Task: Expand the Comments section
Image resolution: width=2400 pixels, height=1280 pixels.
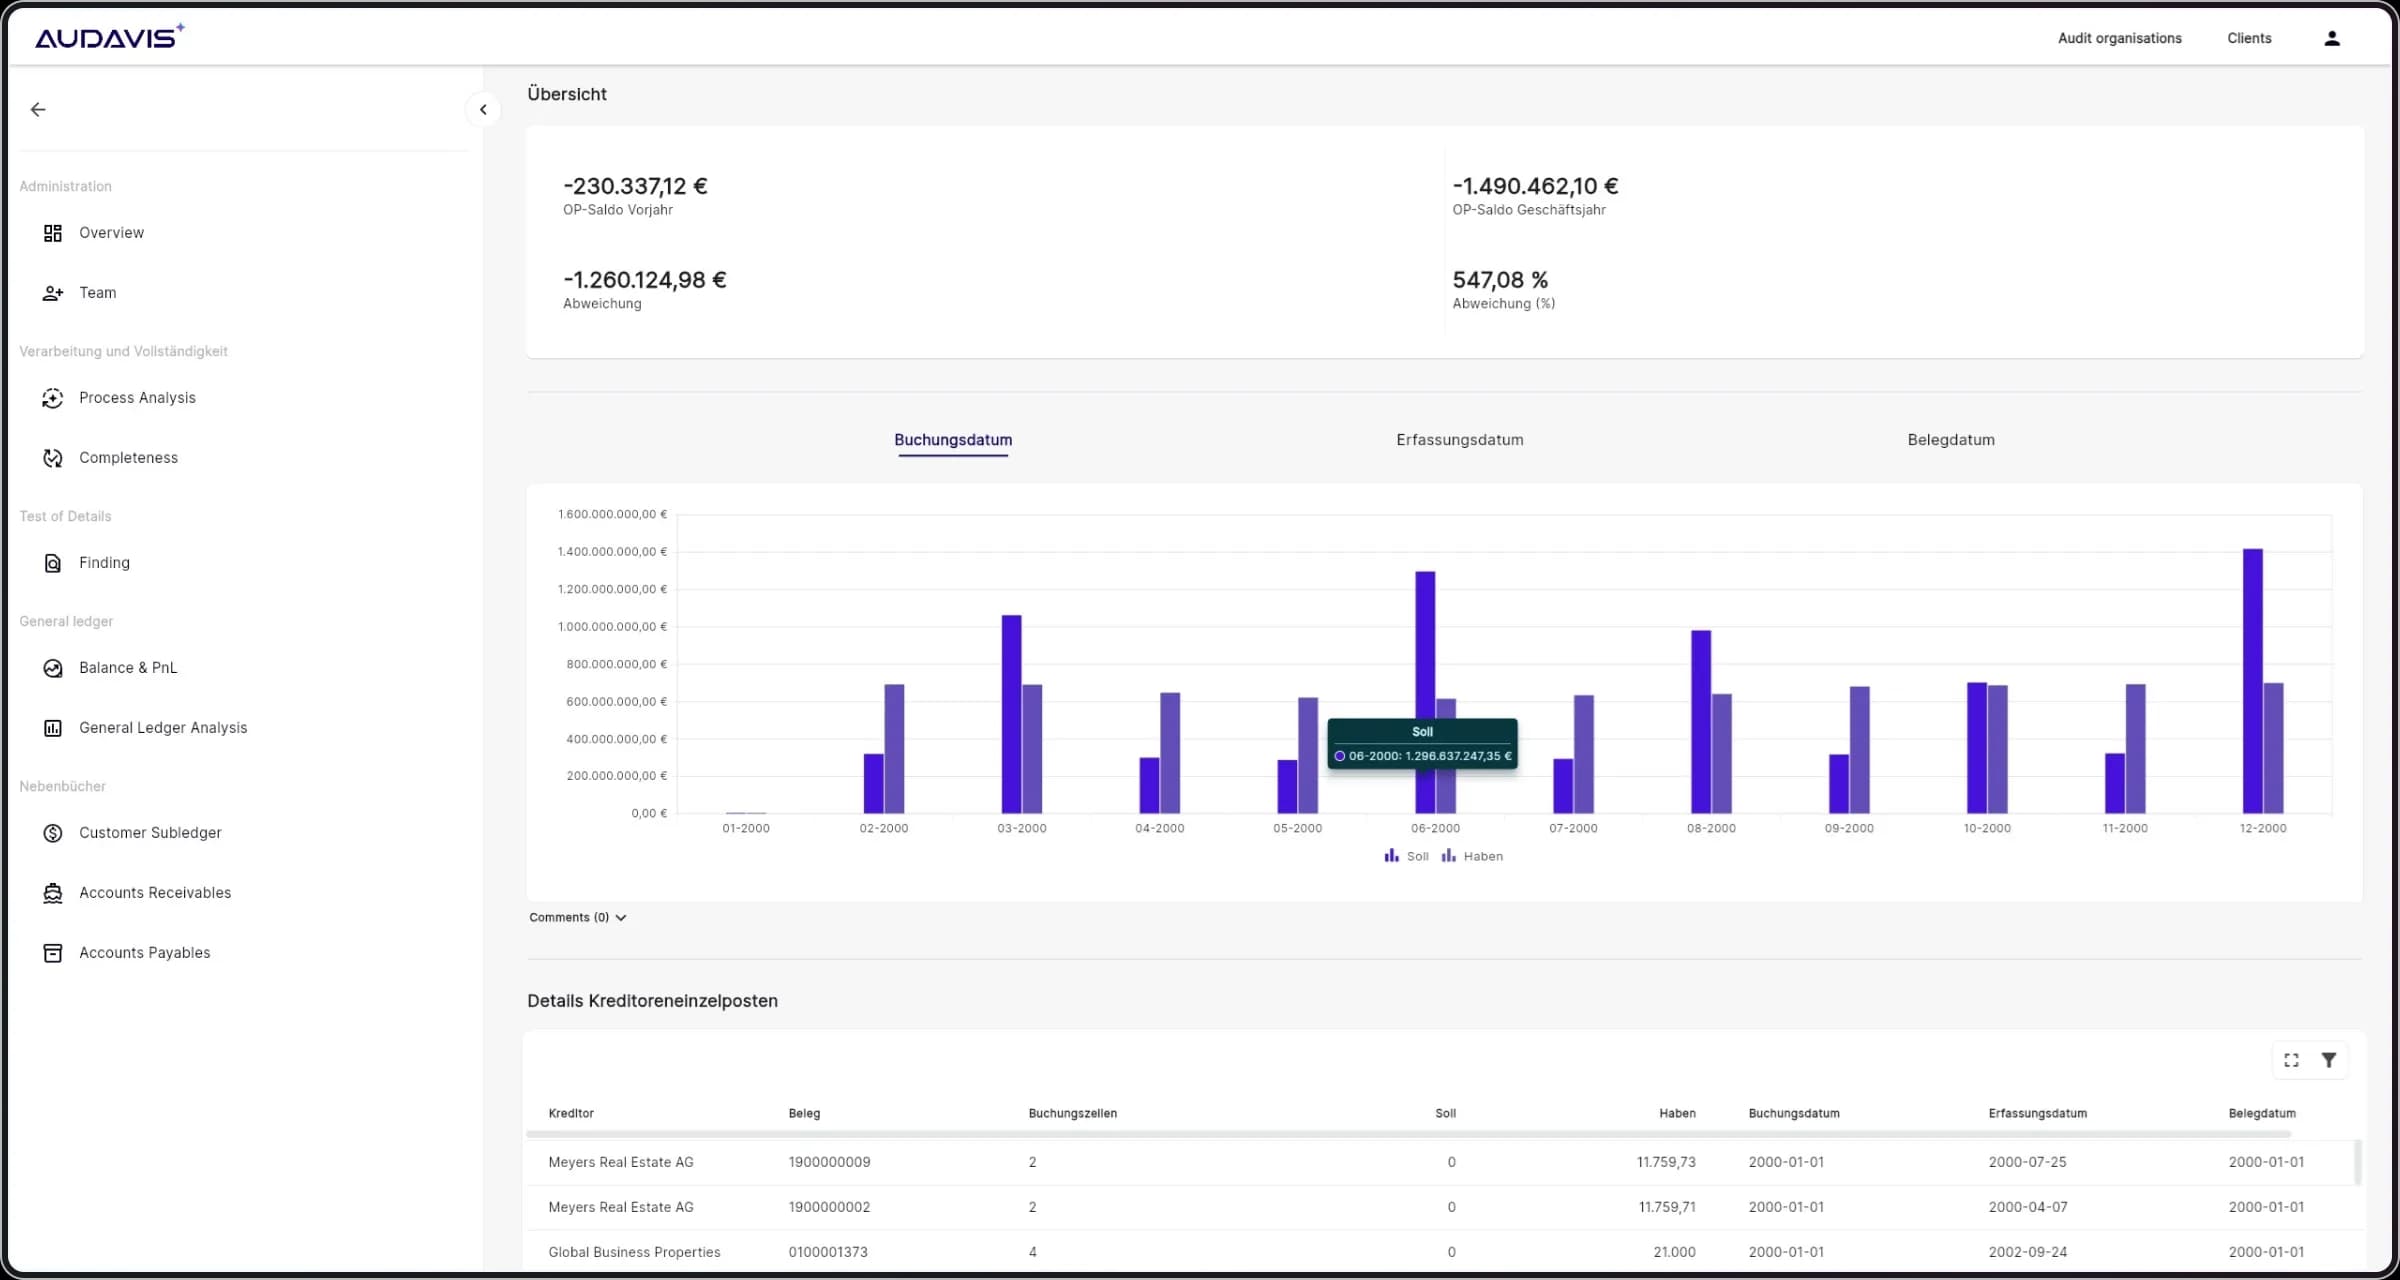Action: pos(578,917)
